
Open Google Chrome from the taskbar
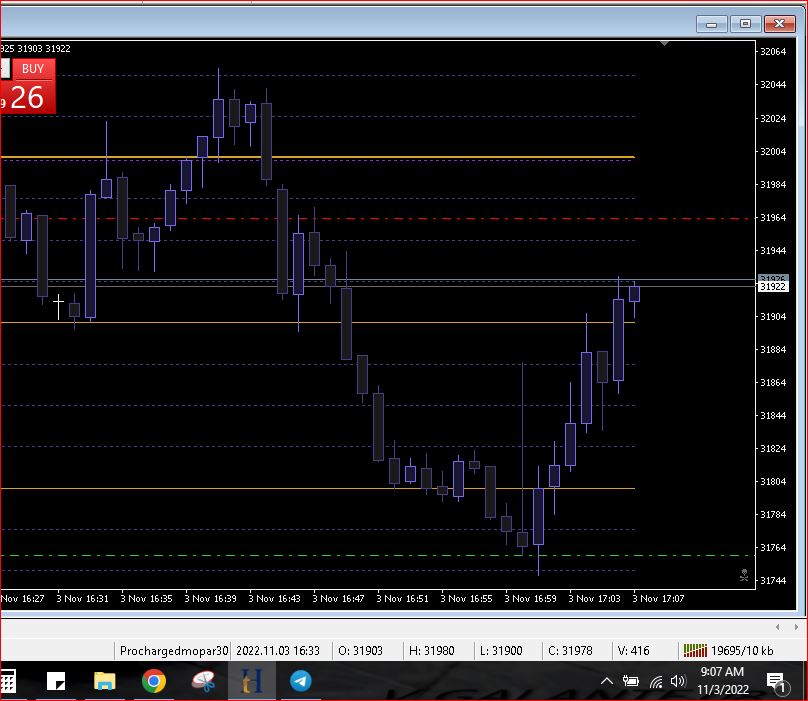(153, 681)
